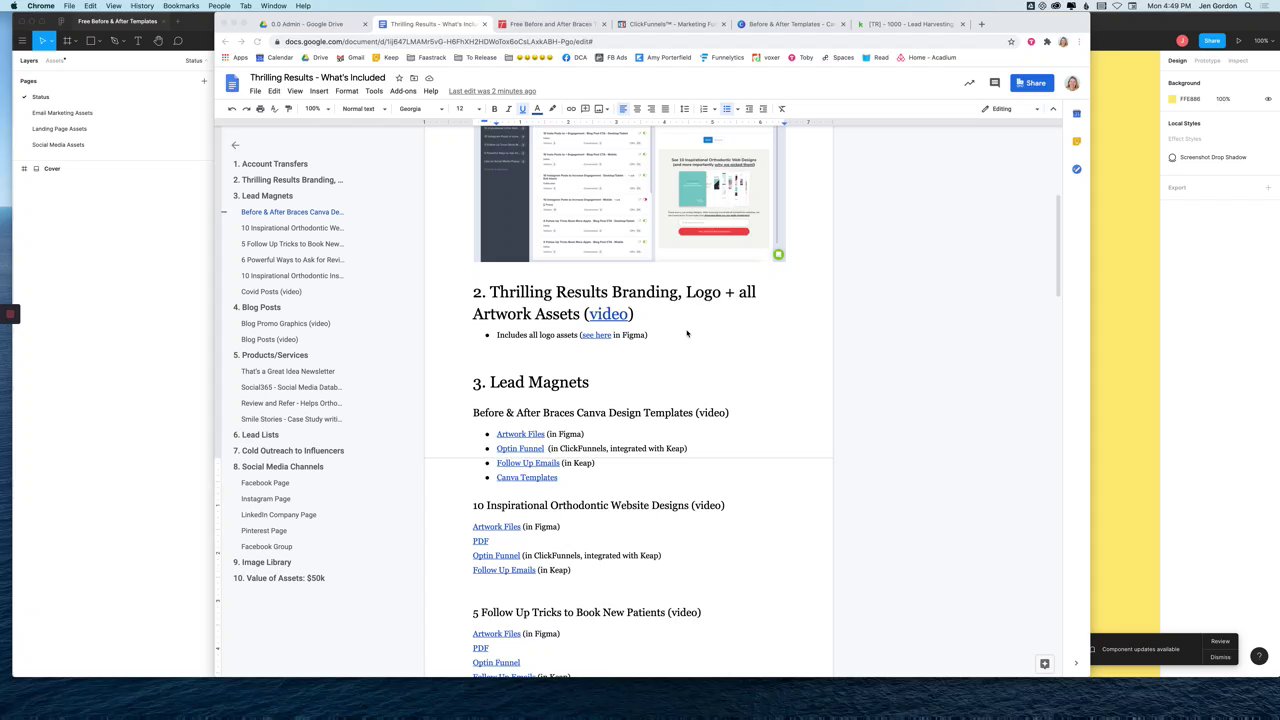Click the Docs home document icon
The image size is (1280, 720).
coord(232,83)
